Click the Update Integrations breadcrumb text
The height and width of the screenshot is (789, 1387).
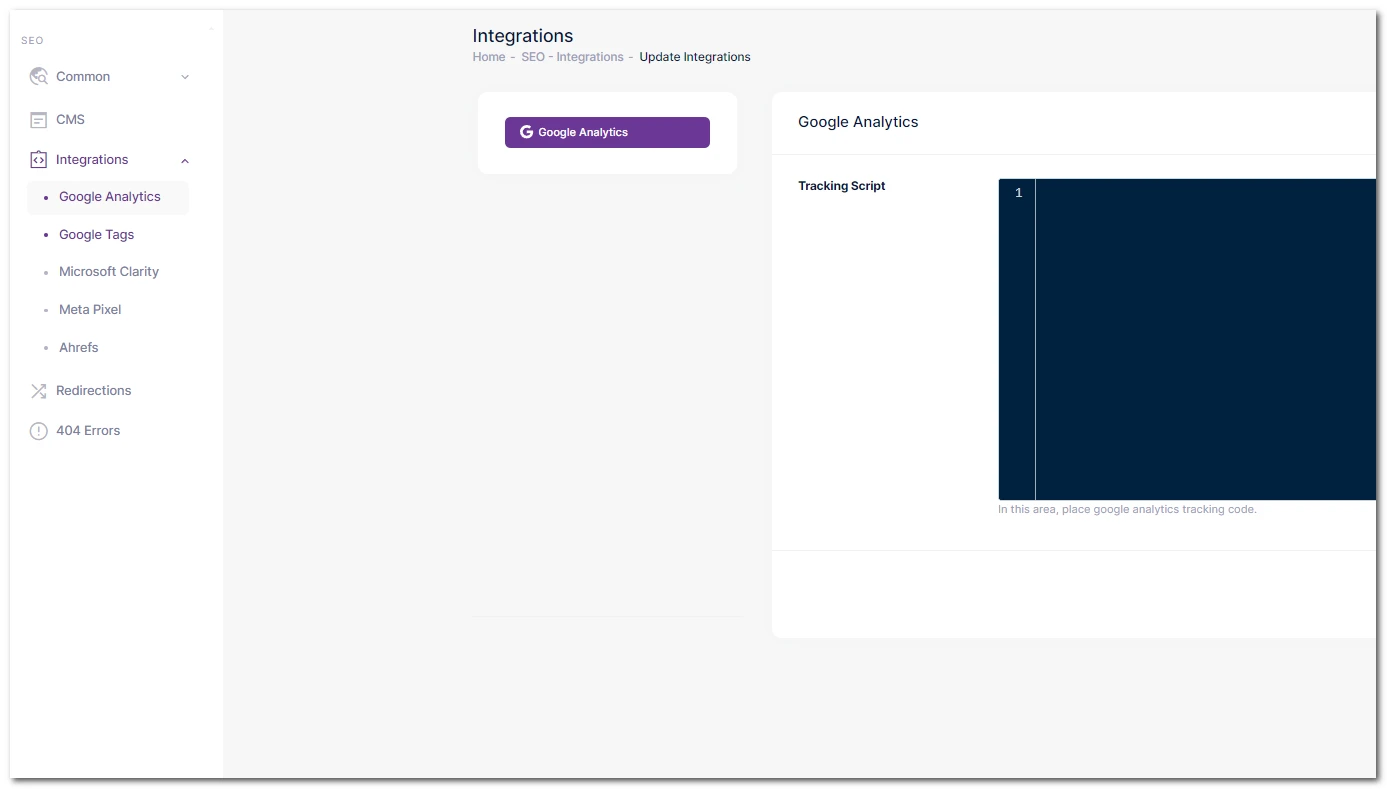click(x=695, y=57)
